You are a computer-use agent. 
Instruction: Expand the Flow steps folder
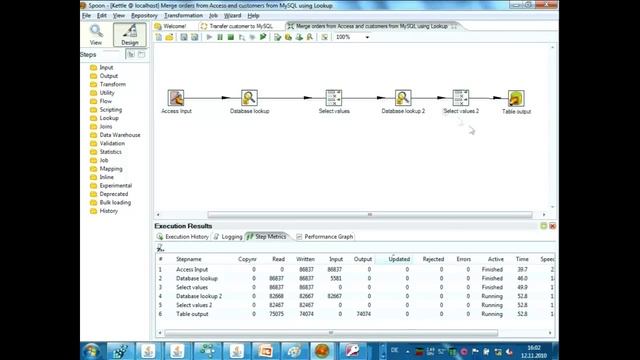point(100,101)
